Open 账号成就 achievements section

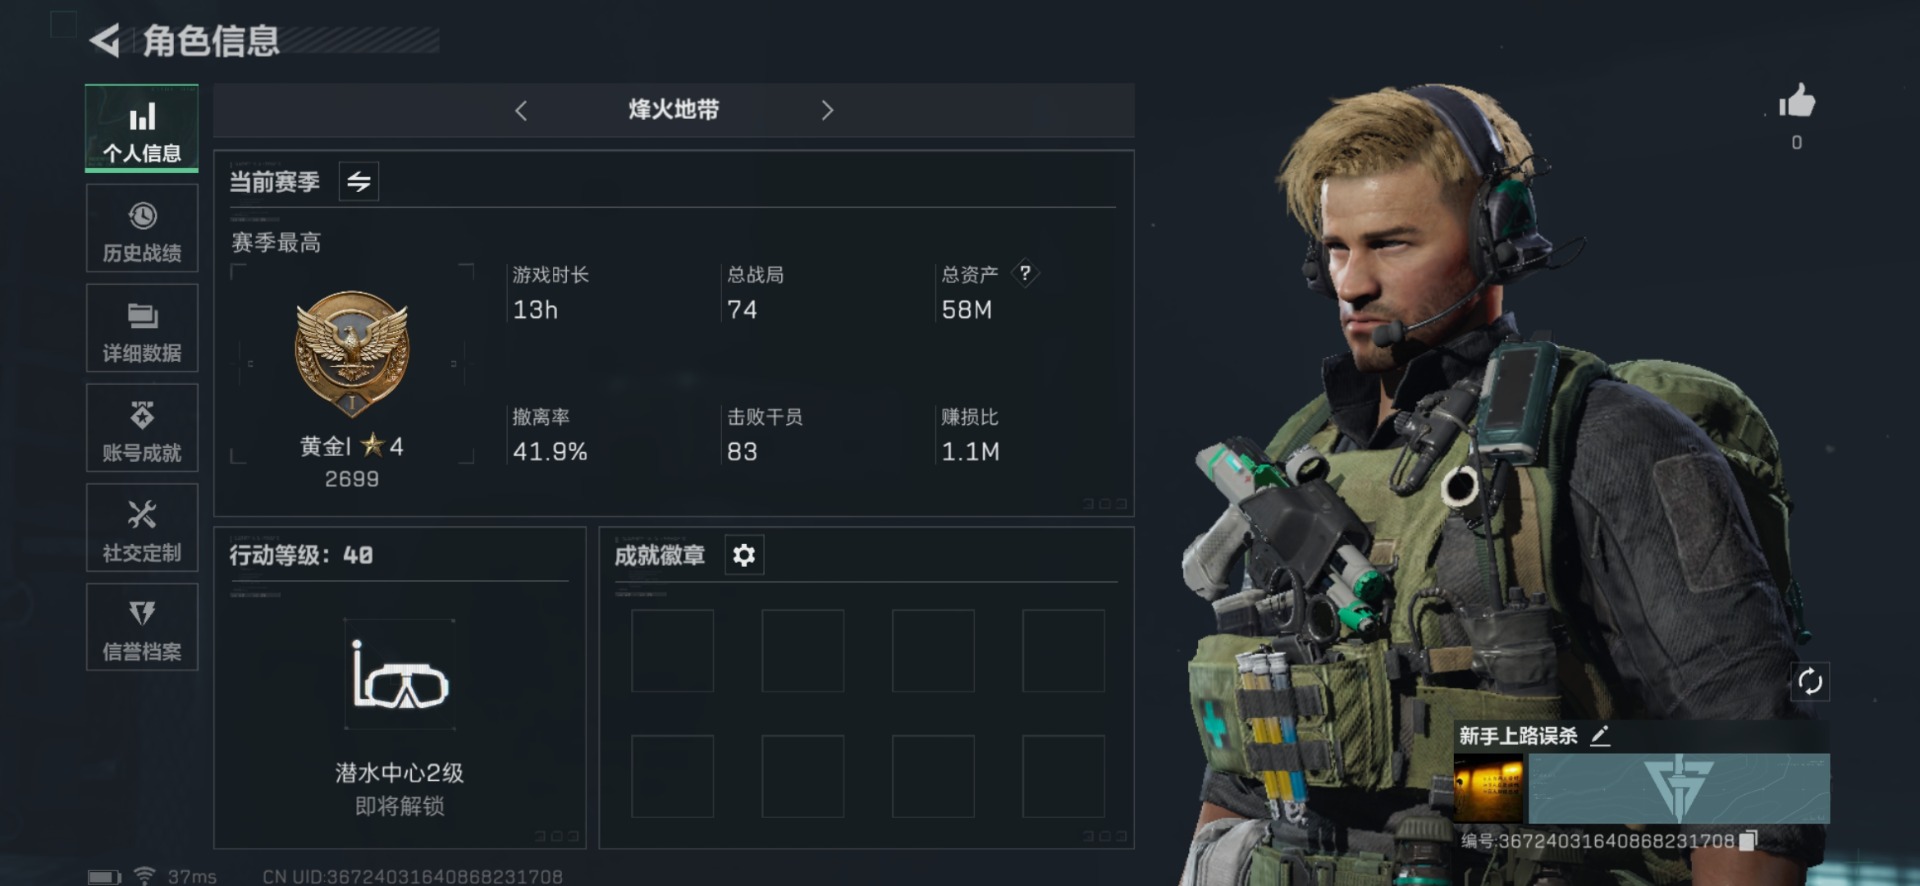point(142,429)
